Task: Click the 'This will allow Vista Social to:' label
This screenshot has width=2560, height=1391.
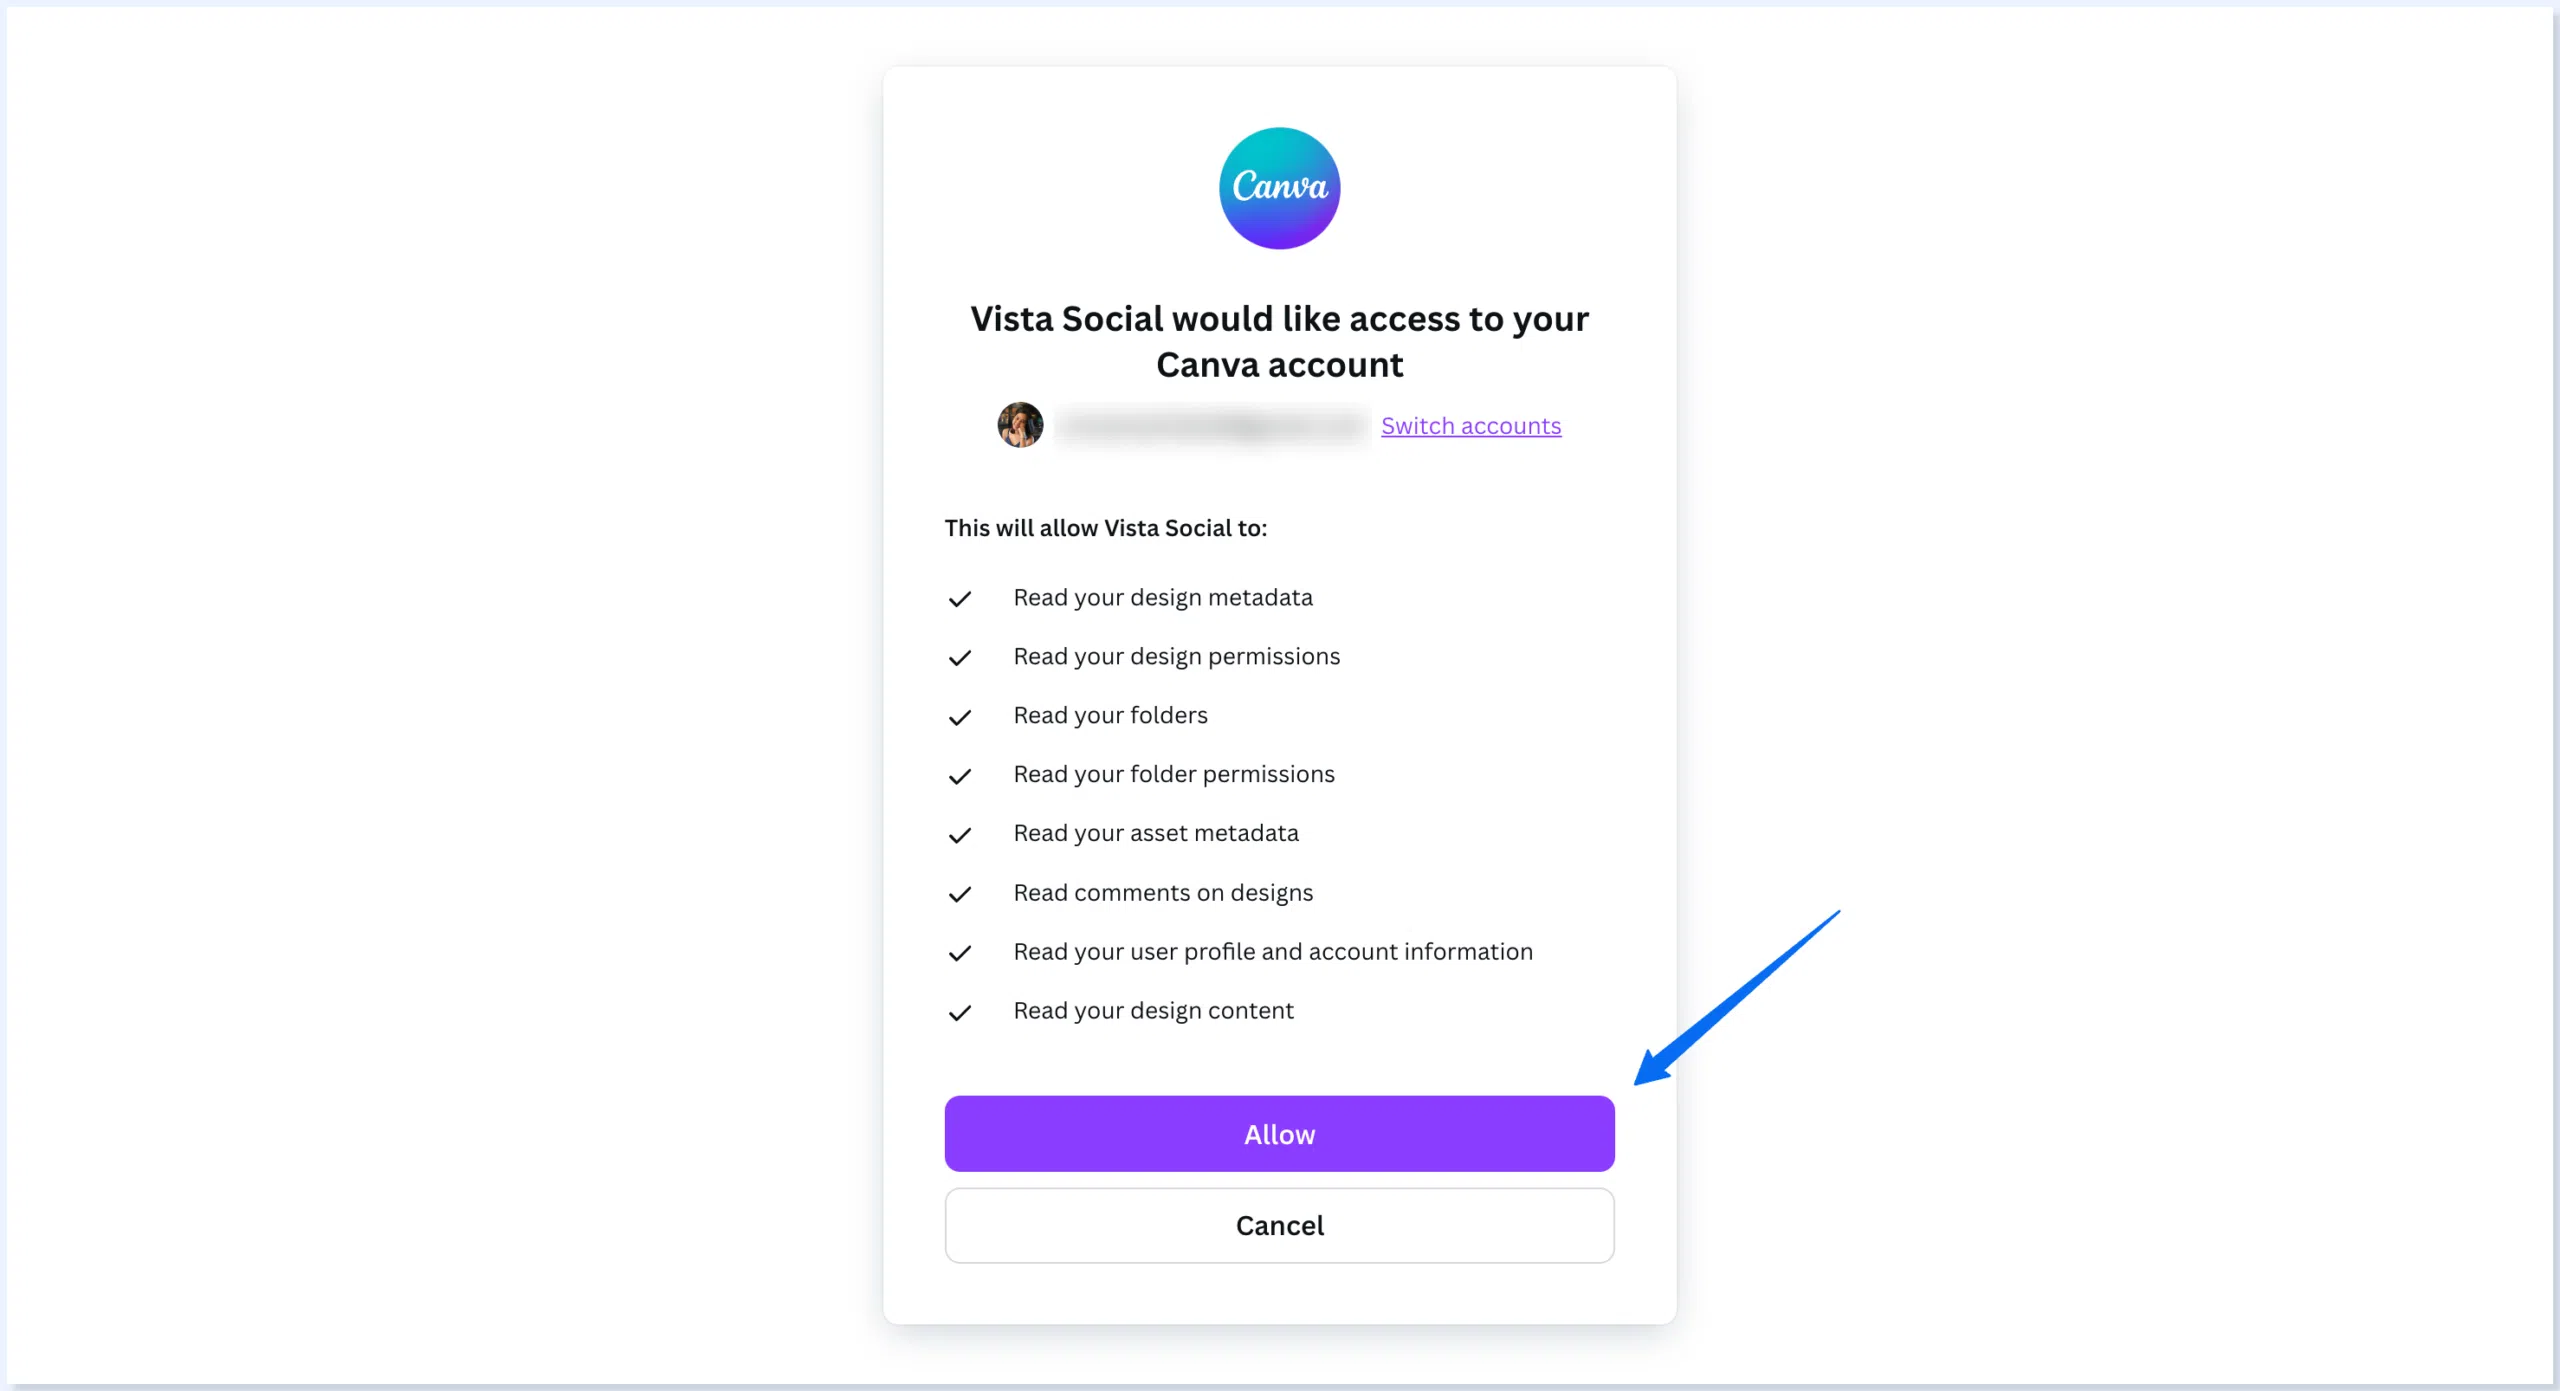Action: [1105, 528]
